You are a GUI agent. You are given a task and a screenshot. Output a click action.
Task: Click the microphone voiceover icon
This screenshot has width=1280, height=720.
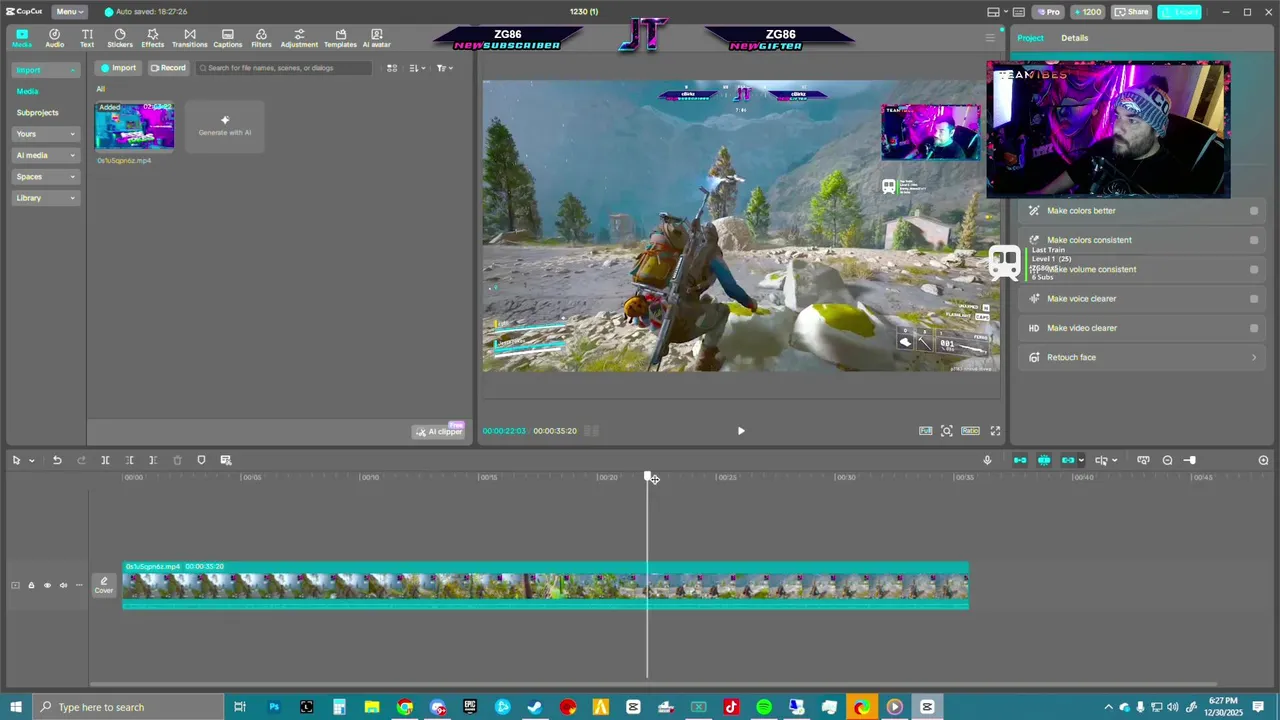tap(987, 460)
